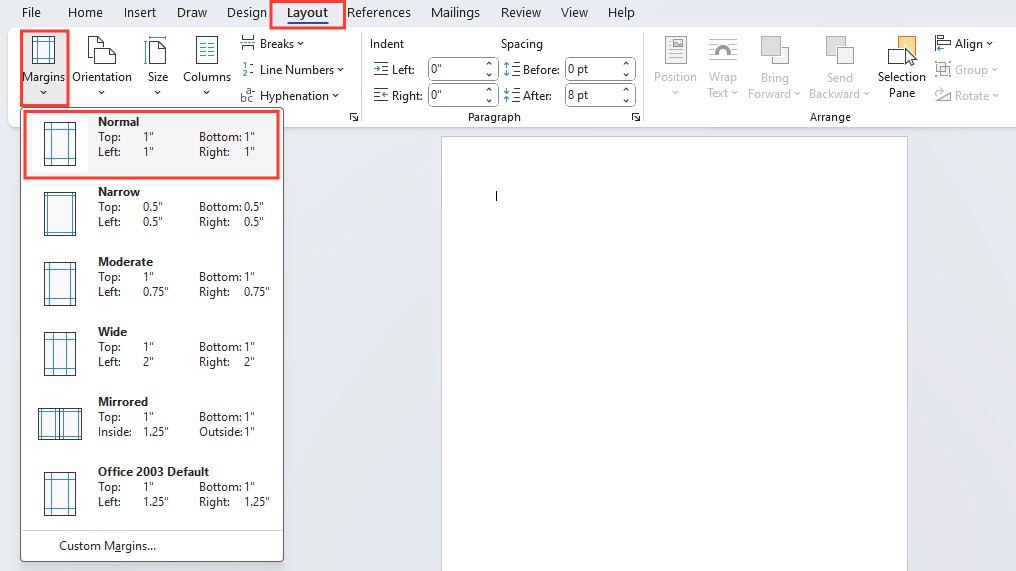Open the page Size icon
1016x571 pixels.
pos(157,51)
